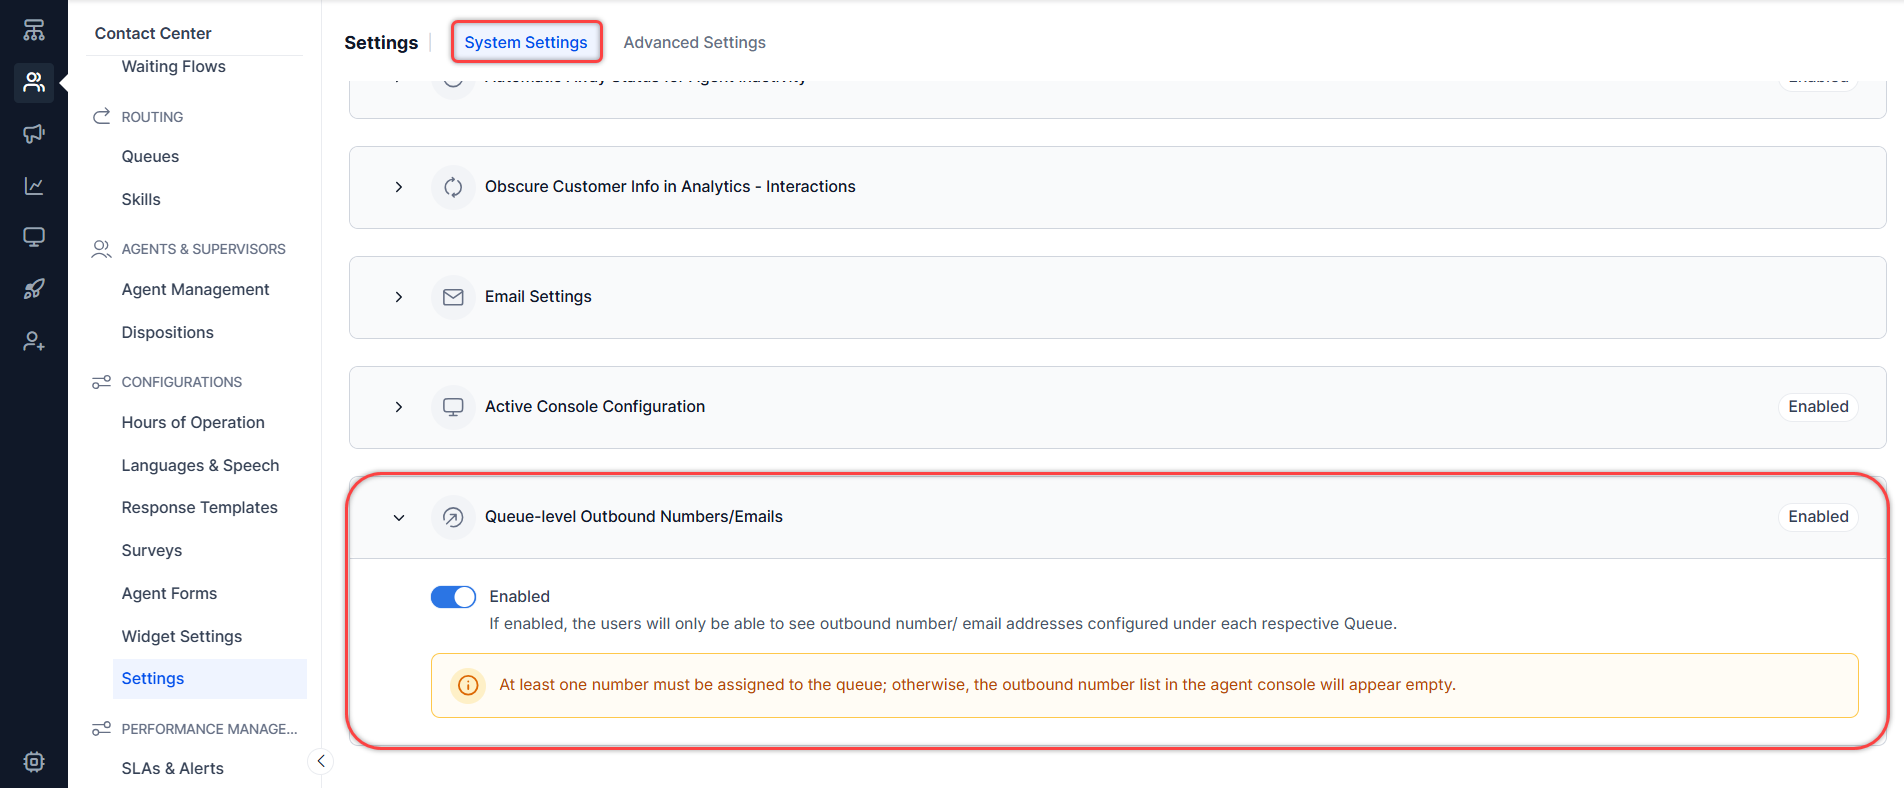Screen dimensions: 1904x788
Task: Click the Email Settings envelope icon
Action: (x=453, y=297)
